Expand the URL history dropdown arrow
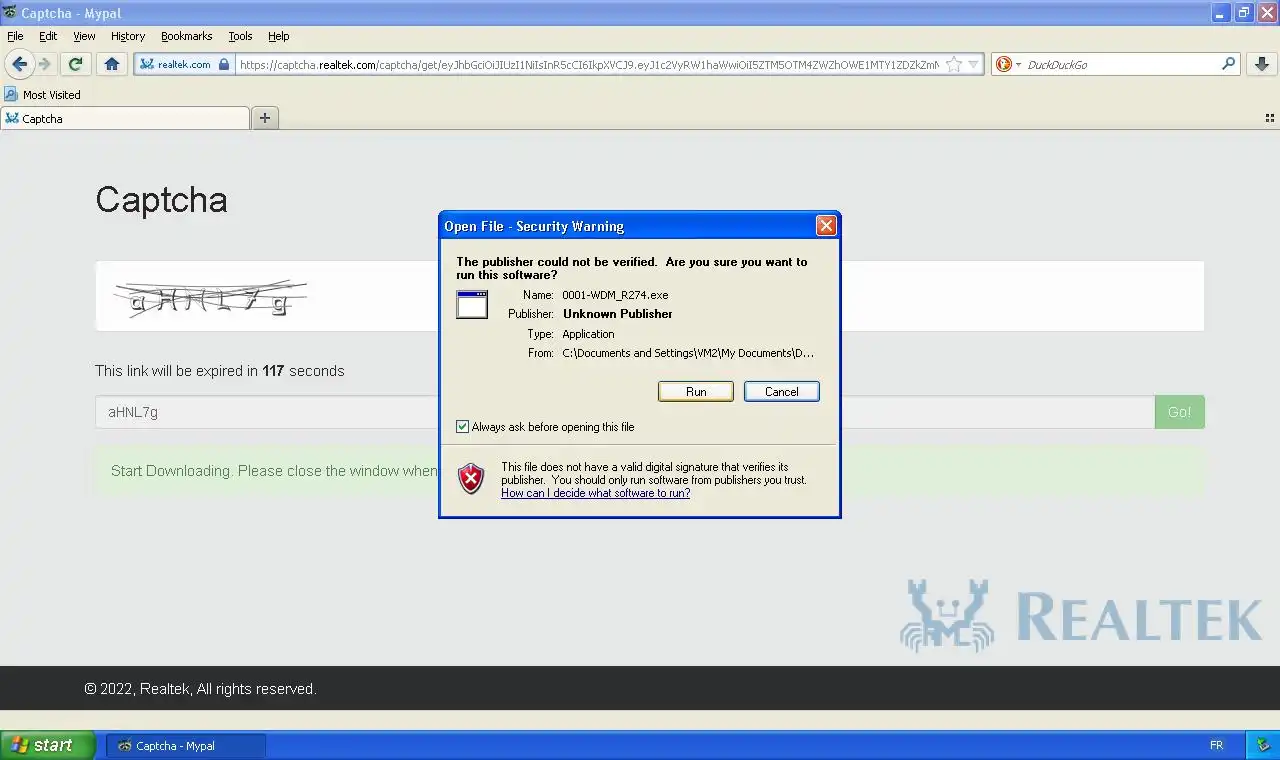 tap(973, 65)
